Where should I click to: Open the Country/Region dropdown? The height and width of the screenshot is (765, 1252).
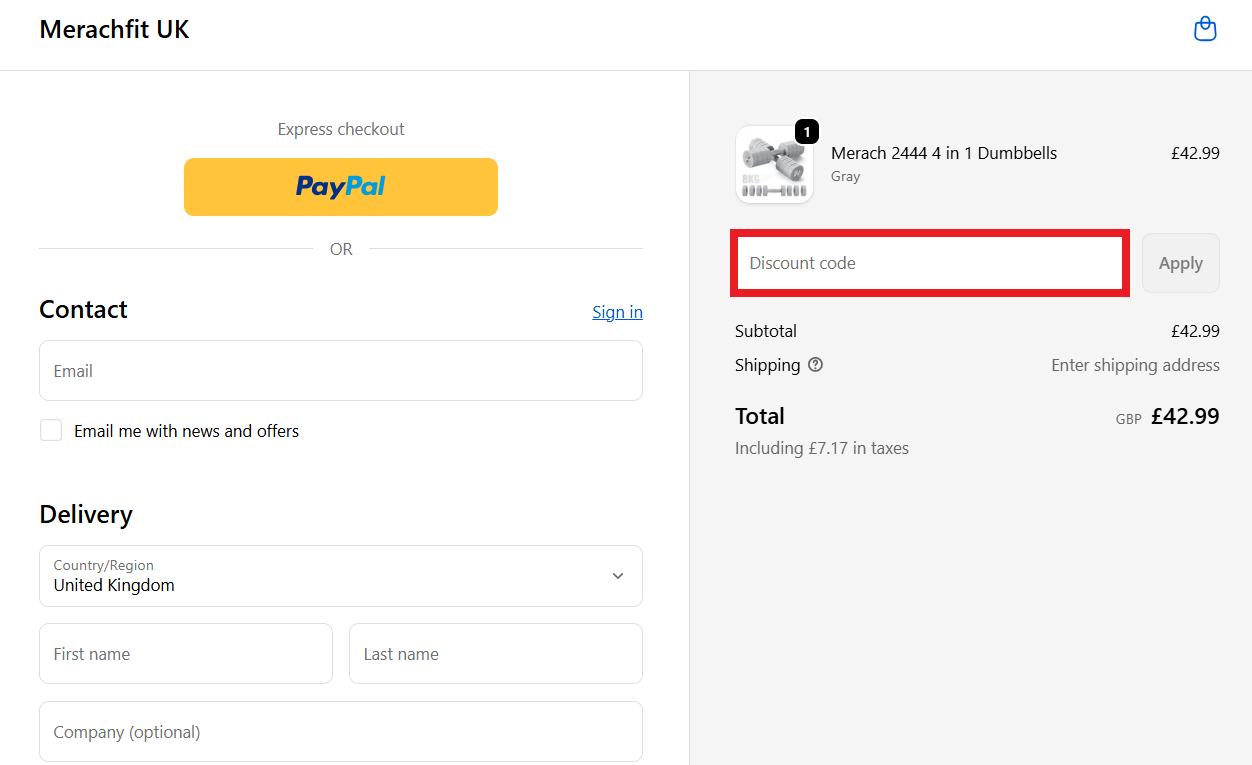tap(340, 576)
